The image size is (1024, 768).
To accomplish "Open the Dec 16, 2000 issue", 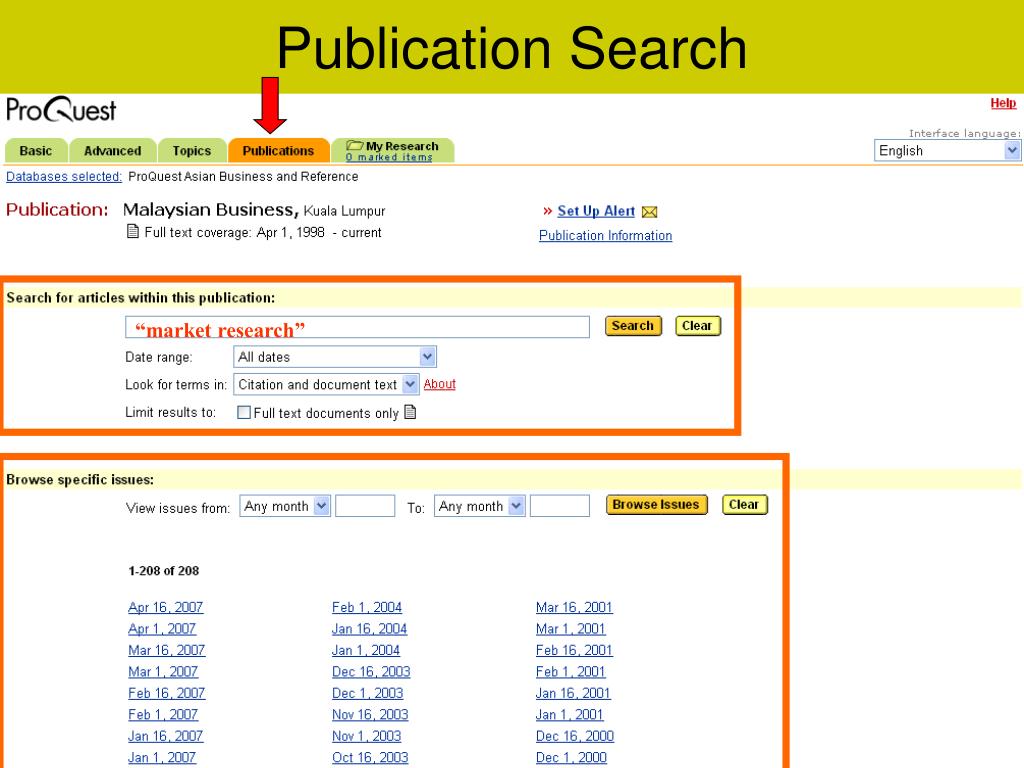I will pos(575,737).
